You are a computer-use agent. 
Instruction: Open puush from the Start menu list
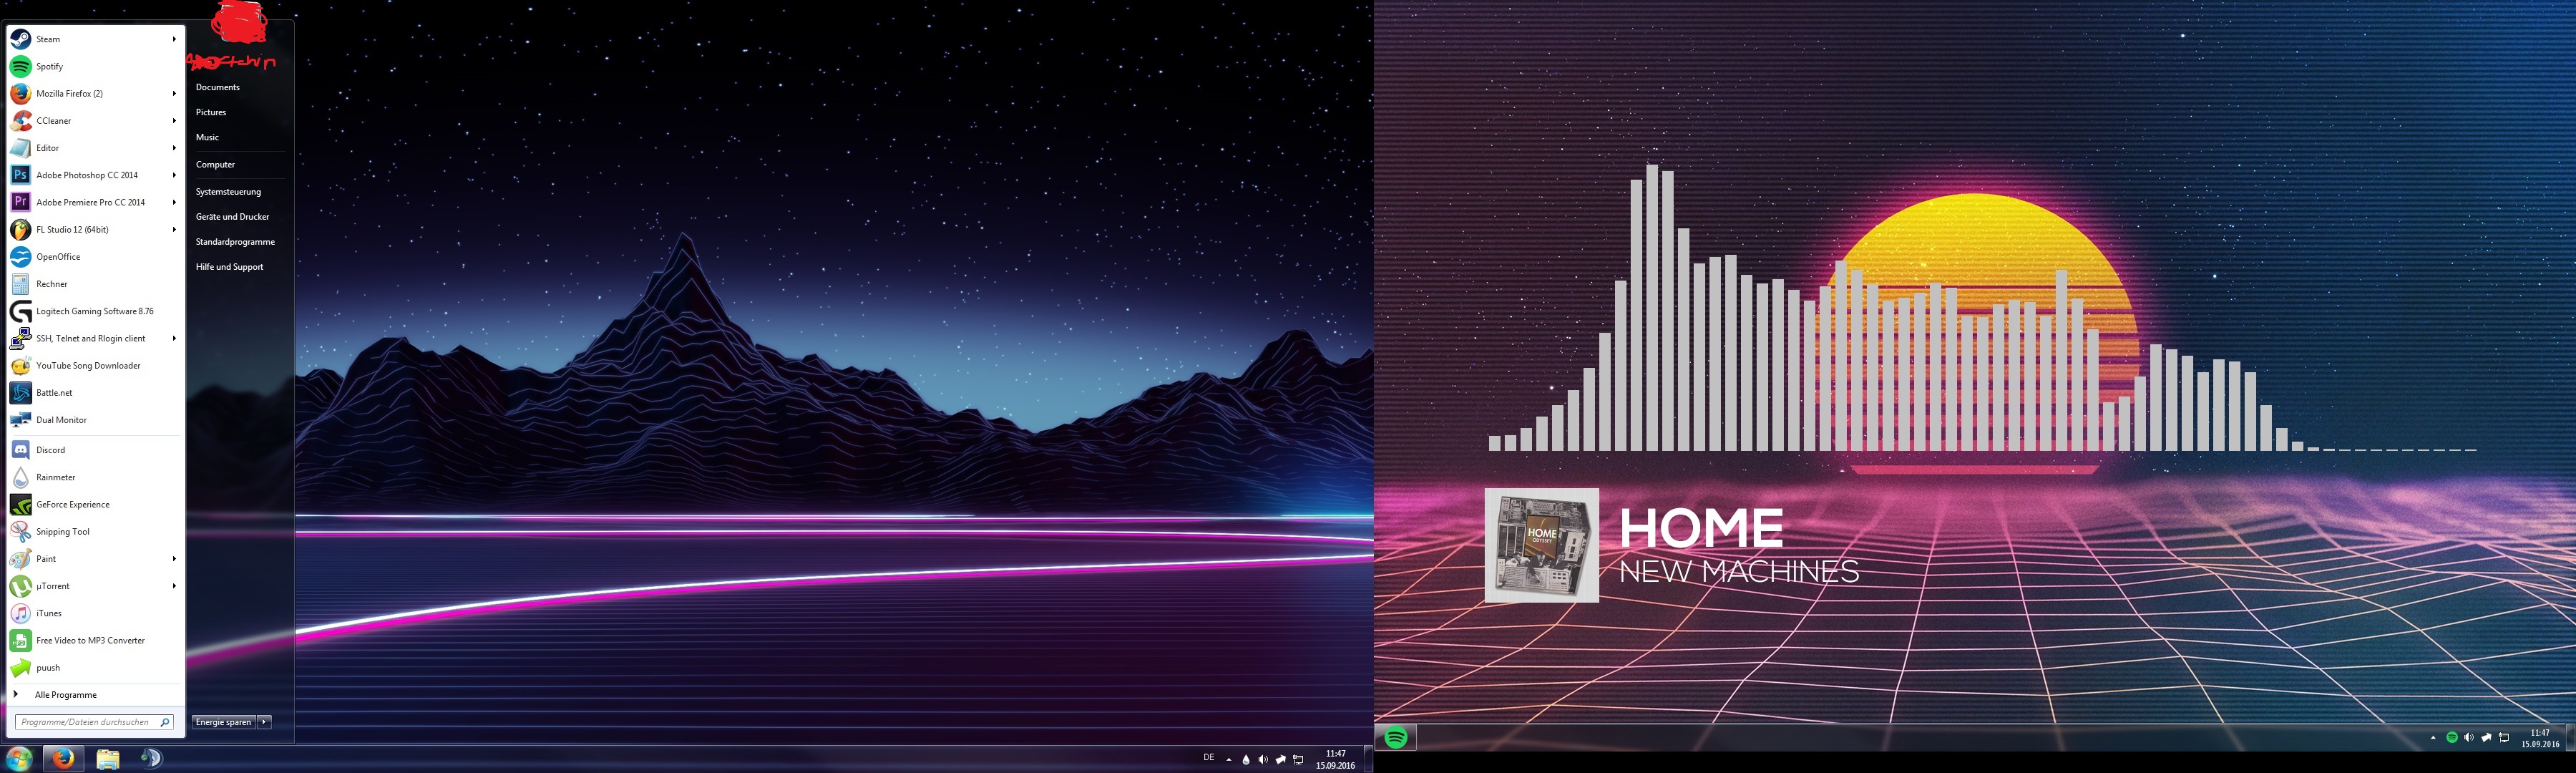click(x=95, y=668)
